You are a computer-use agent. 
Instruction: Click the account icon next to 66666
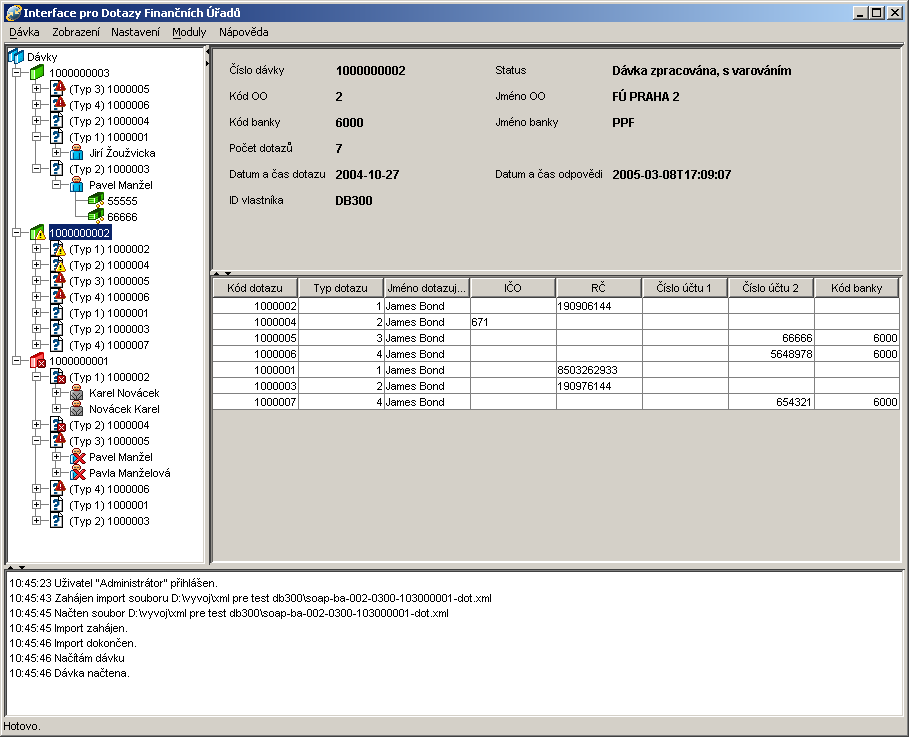[x=96, y=216]
